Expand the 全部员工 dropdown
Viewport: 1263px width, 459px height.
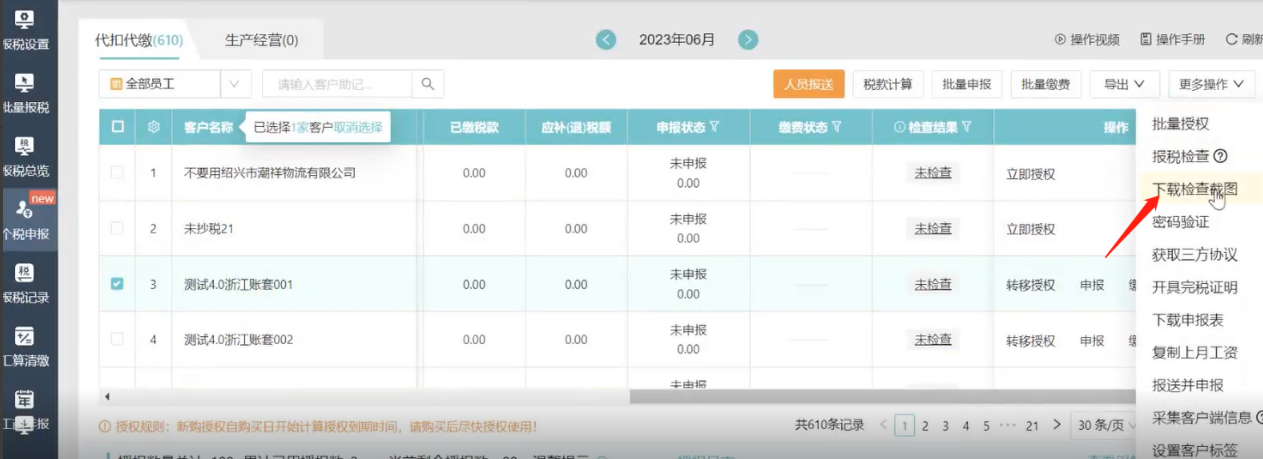(x=235, y=84)
